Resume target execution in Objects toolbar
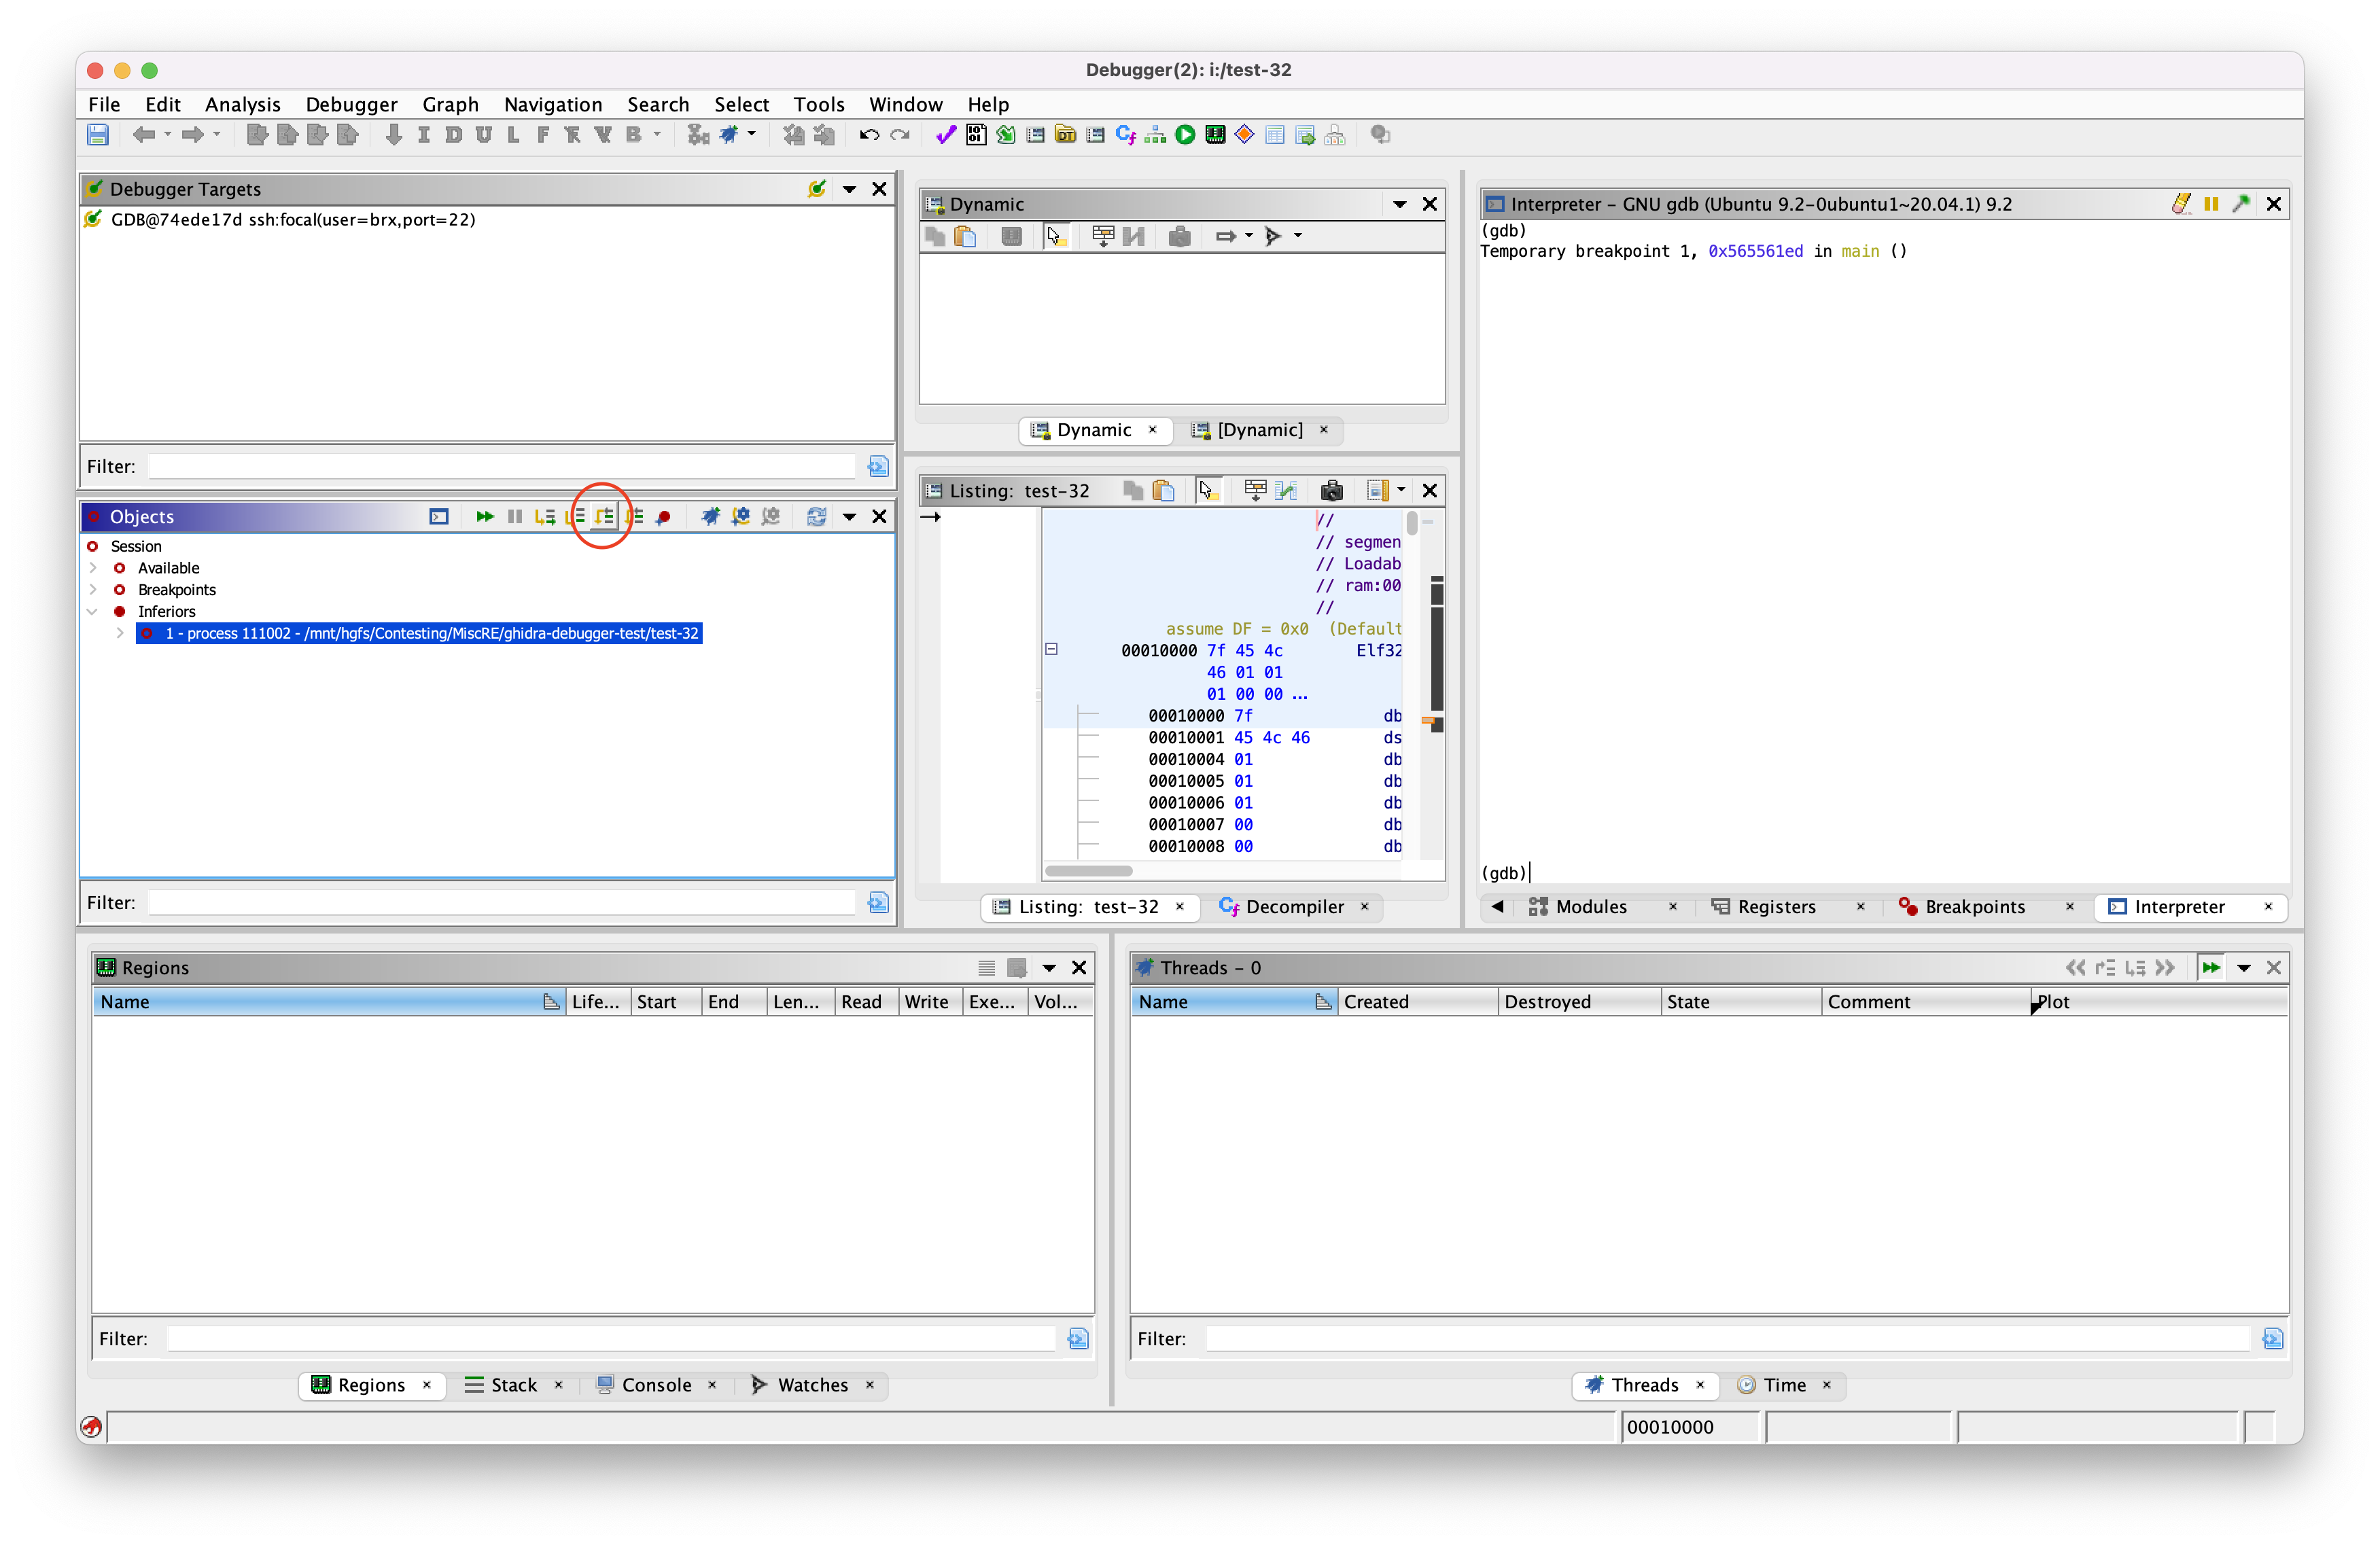 click(x=485, y=516)
